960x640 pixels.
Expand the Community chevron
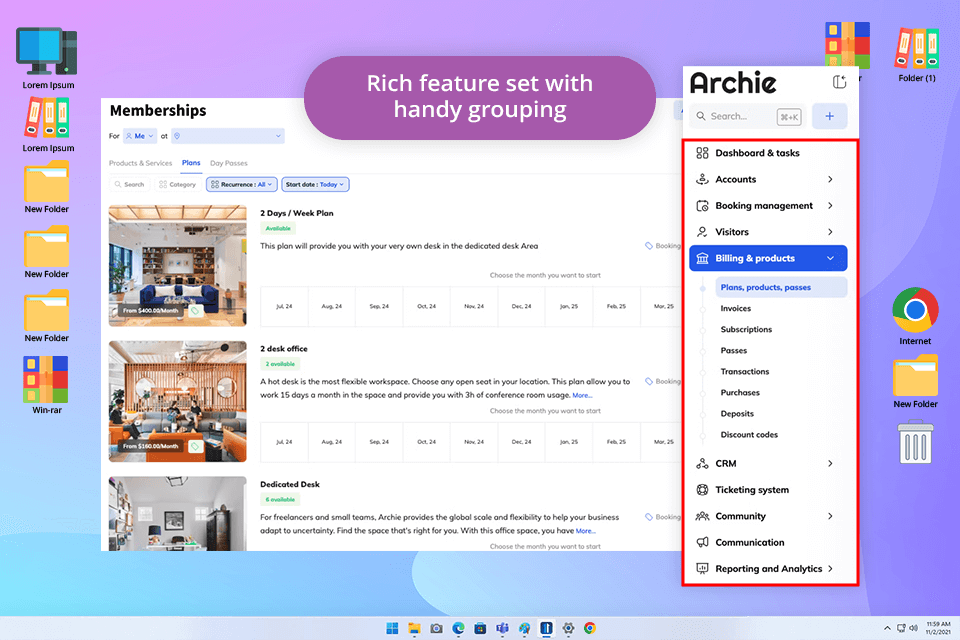830,516
